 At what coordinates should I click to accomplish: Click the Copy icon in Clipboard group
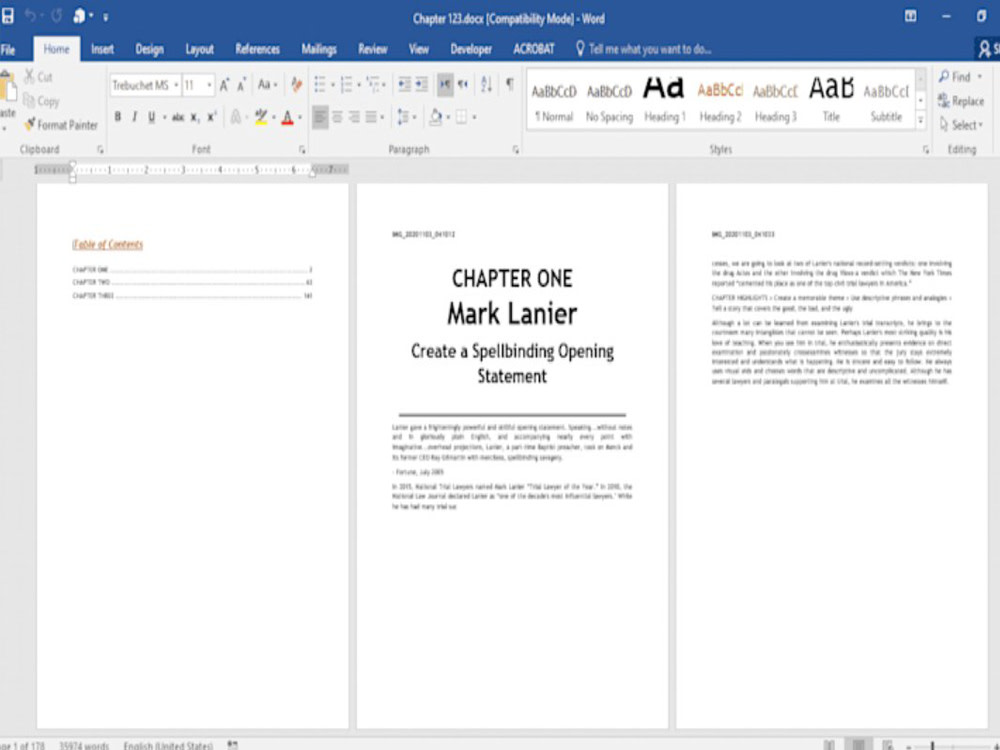tap(29, 101)
